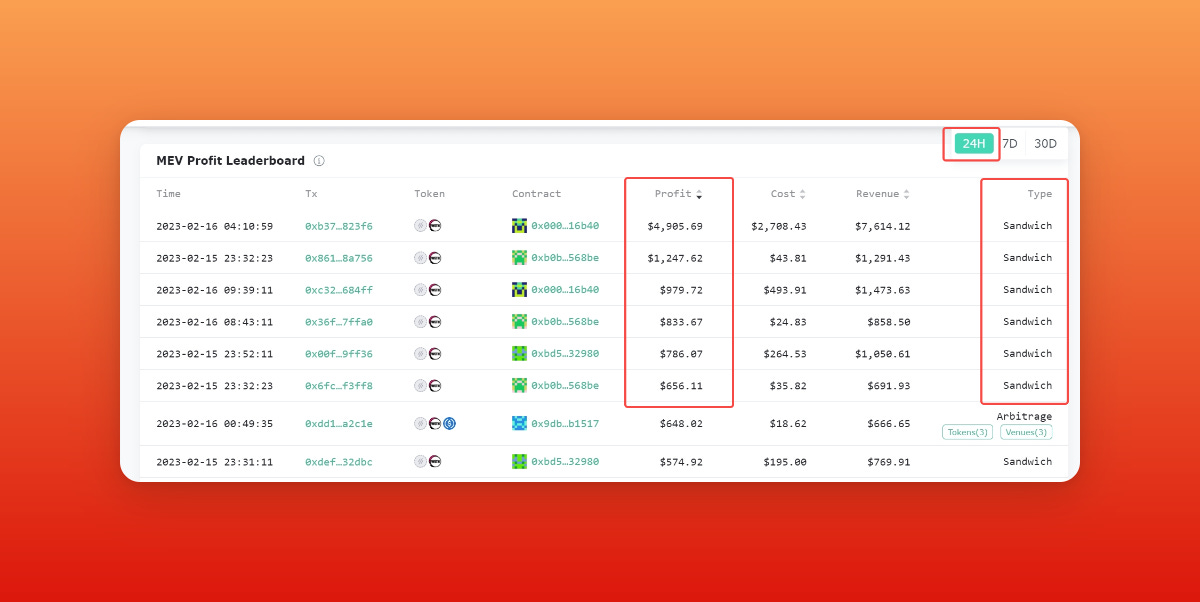The height and width of the screenshot is (602, 1200).
Task: Click the contract avatar in the $979.72 row
Action: 519,290
